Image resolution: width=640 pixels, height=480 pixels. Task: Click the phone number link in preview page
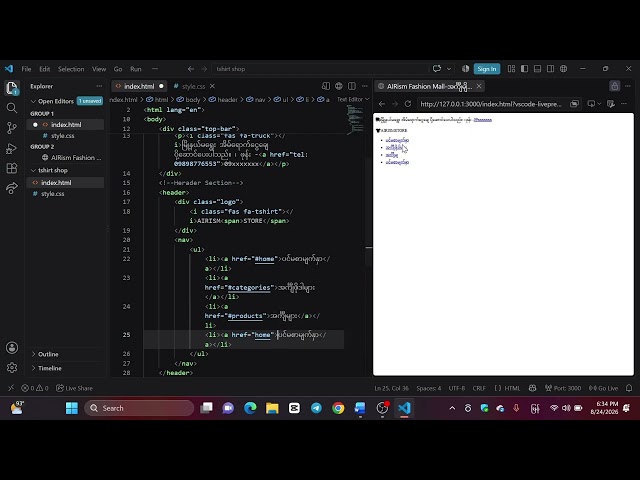click(482, 120)
